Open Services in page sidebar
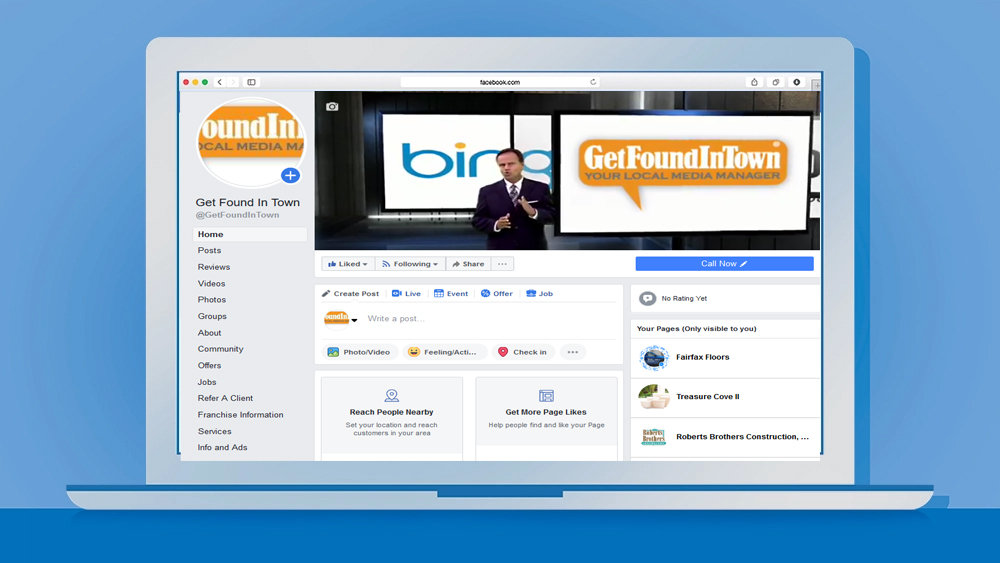Screen dimensions: 1000x563 (214, 431)
